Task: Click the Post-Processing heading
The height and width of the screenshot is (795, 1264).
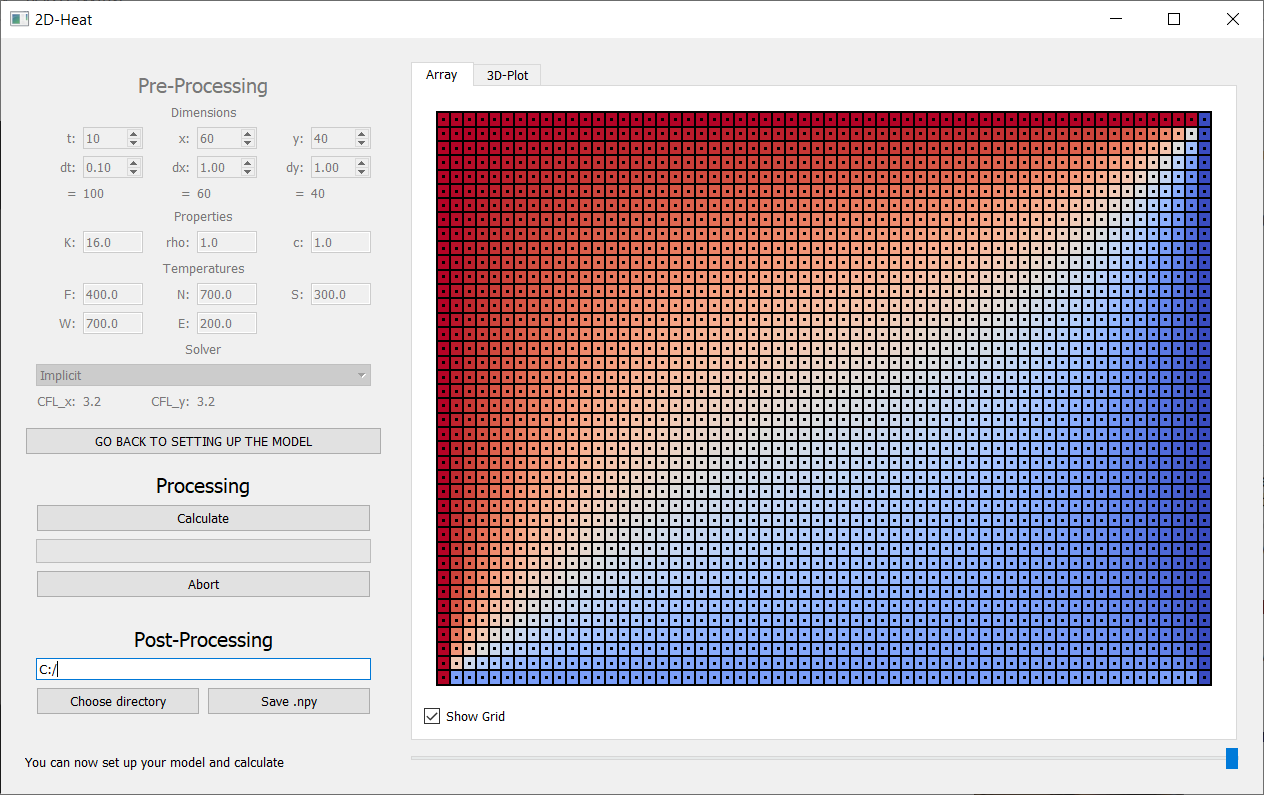Action: [x=203, y=640]
